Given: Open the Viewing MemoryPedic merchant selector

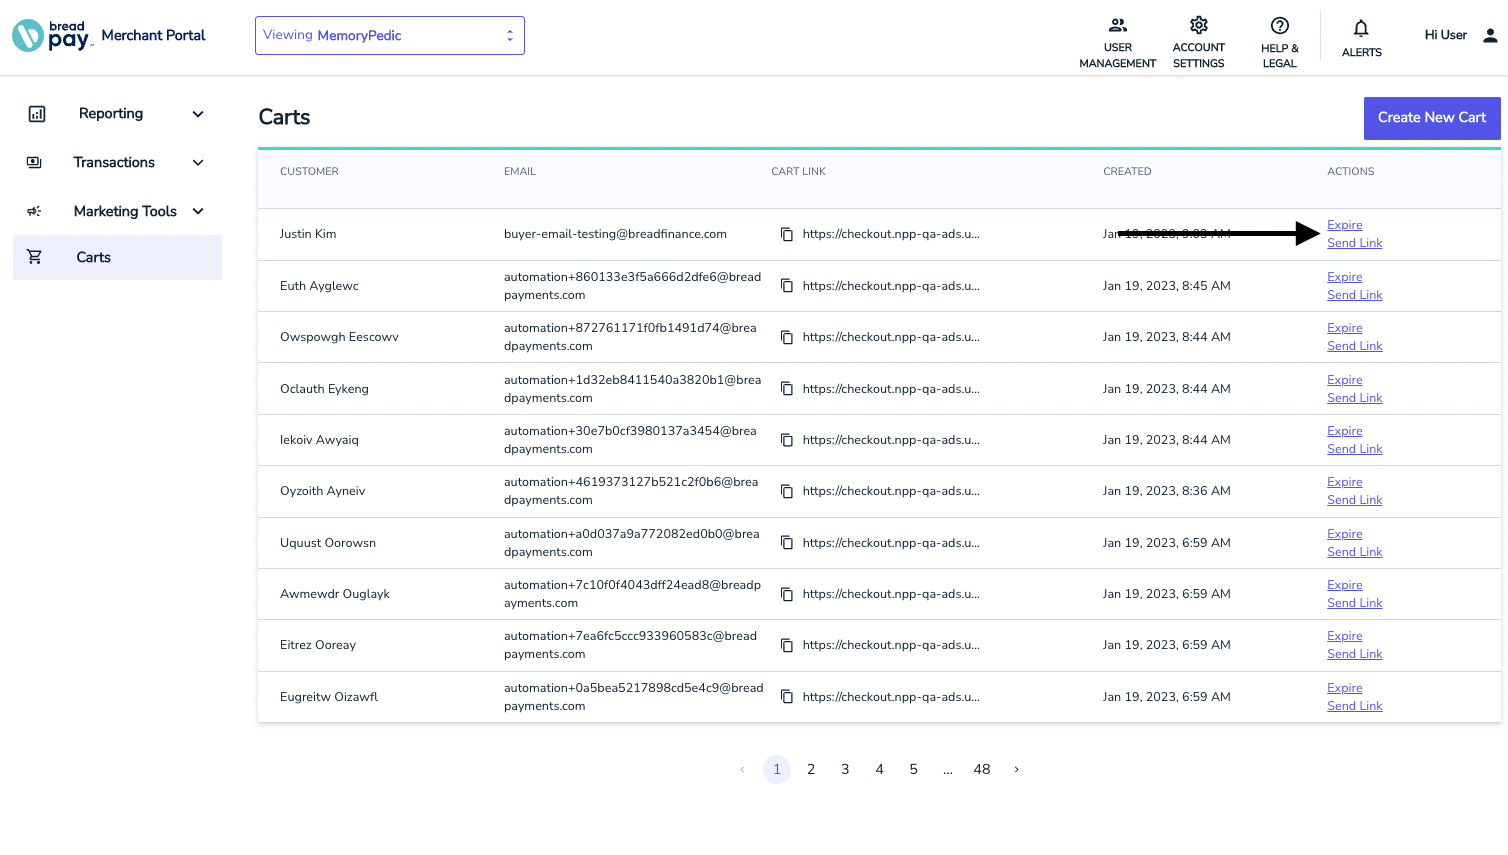Looking at the screenshot, I should coord(390,35).
